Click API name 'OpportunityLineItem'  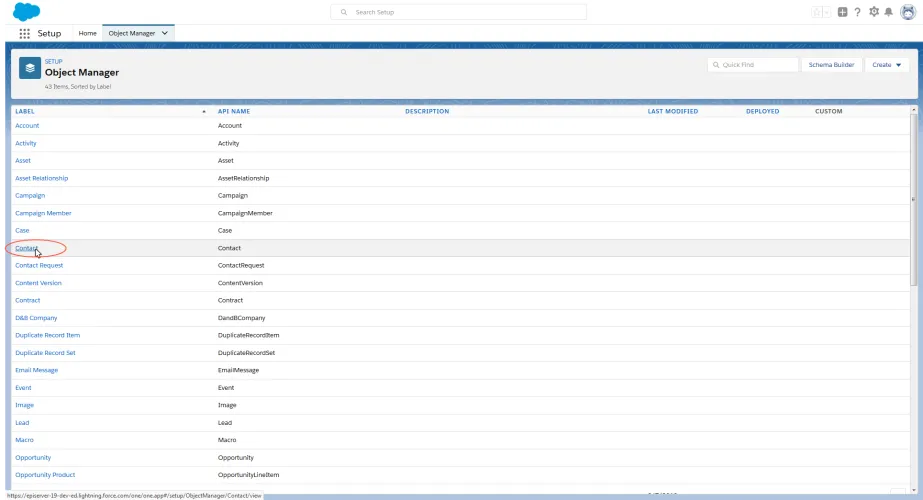(x=248, y=475)
